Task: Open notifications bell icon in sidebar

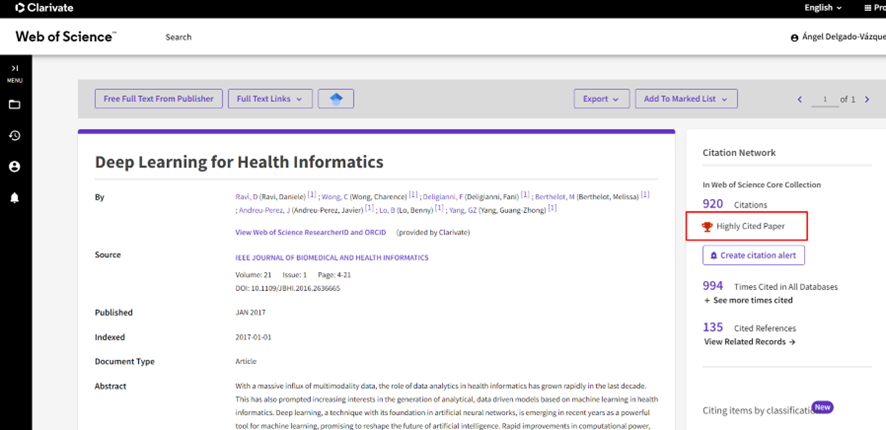Action: (15, 198)
